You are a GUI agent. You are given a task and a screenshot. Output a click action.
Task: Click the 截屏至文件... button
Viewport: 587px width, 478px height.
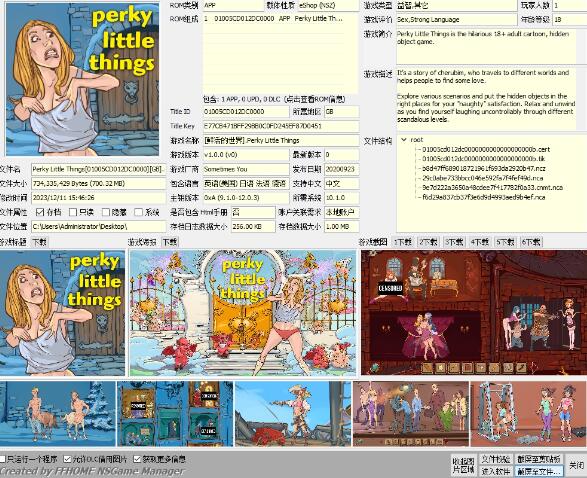click(x=539, y=471)
